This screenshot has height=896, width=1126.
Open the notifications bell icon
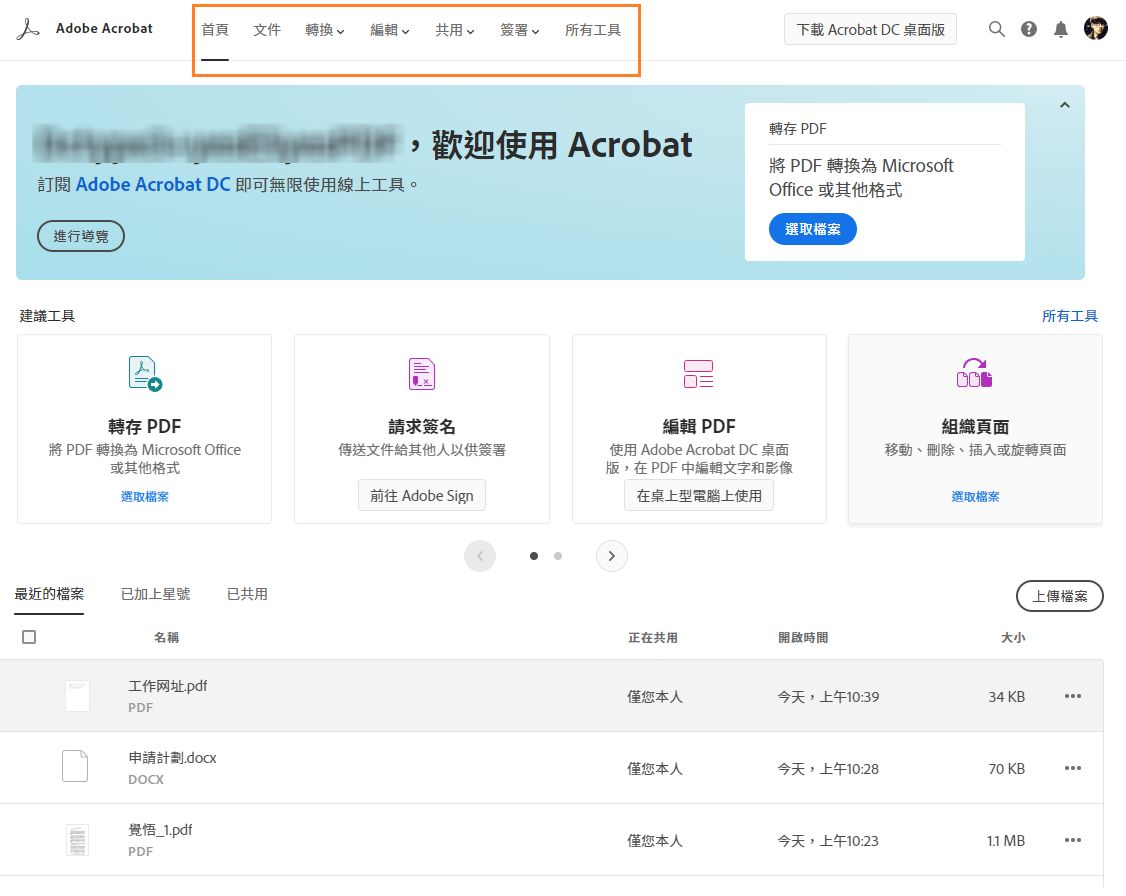click(1060, 29)
